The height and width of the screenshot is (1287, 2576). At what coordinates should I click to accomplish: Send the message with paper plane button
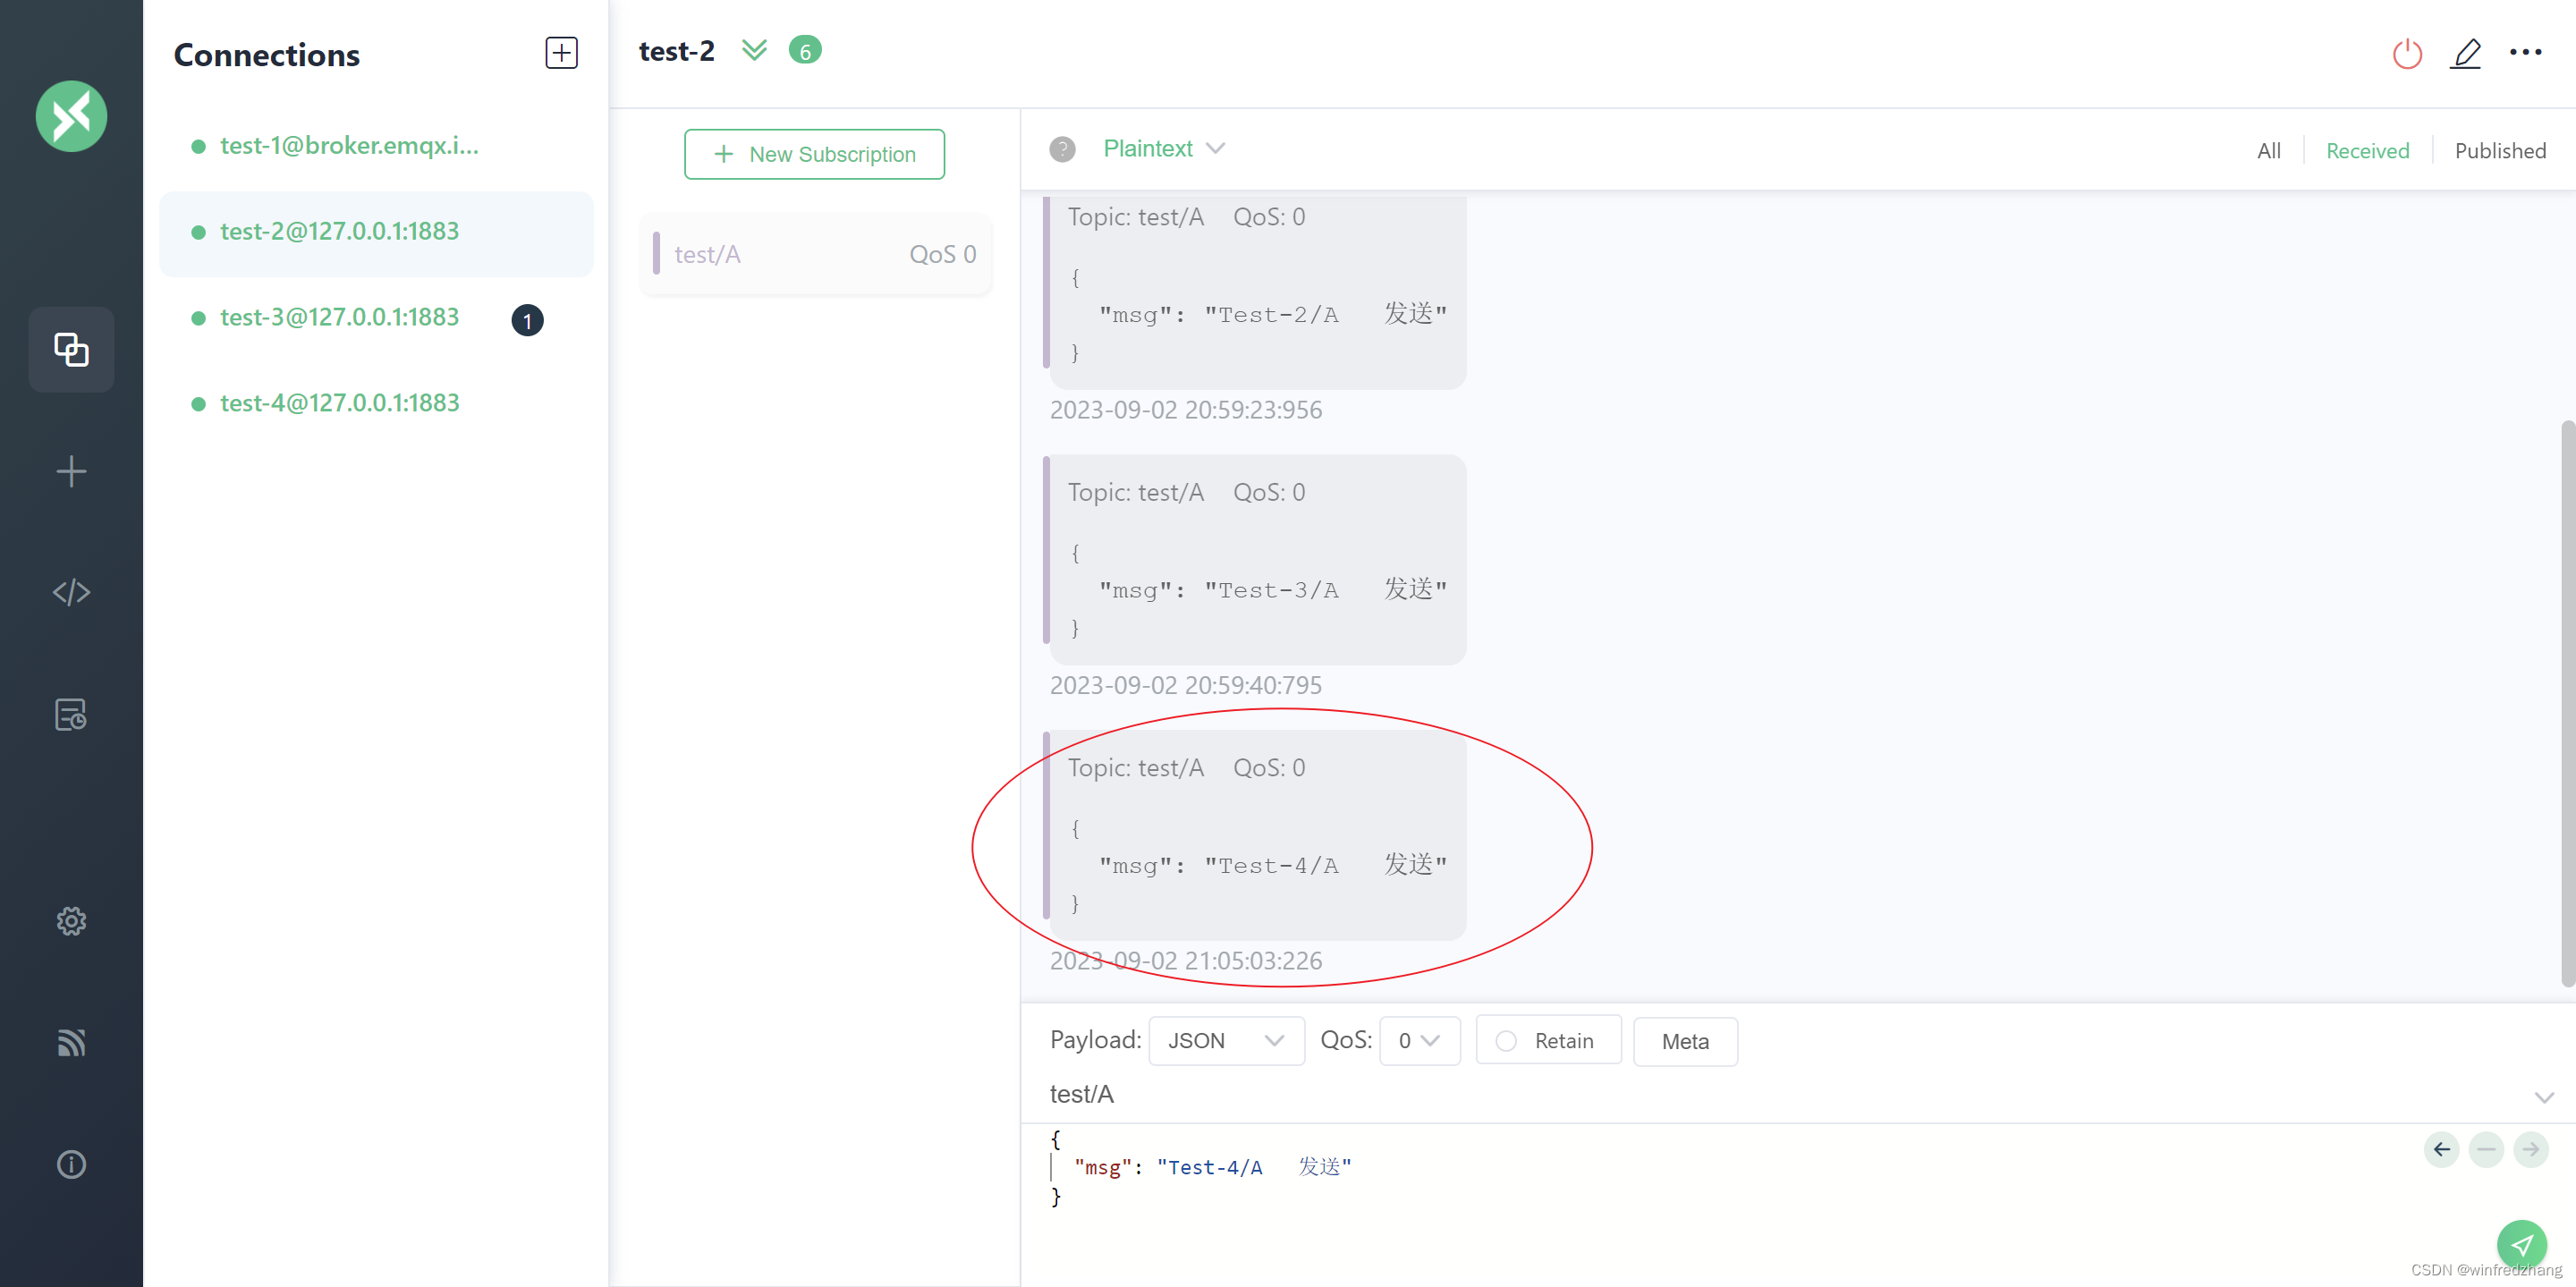(2522, 1245)
